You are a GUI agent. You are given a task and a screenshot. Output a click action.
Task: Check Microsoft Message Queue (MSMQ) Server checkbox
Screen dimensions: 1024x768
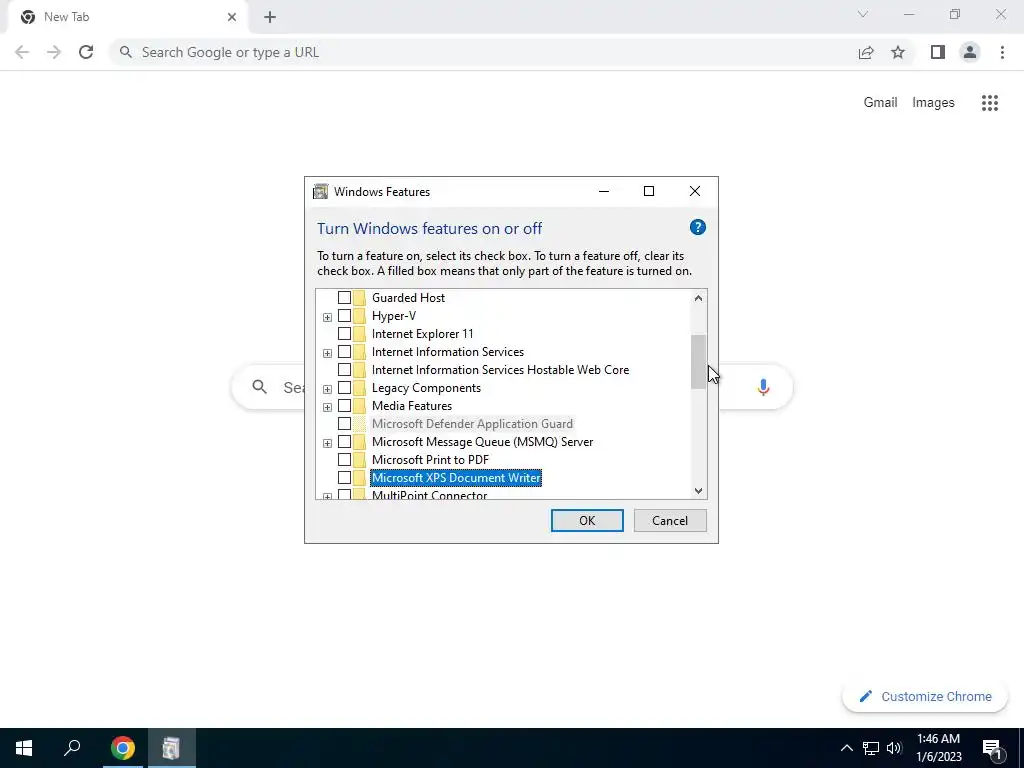[x=344, y=442]
